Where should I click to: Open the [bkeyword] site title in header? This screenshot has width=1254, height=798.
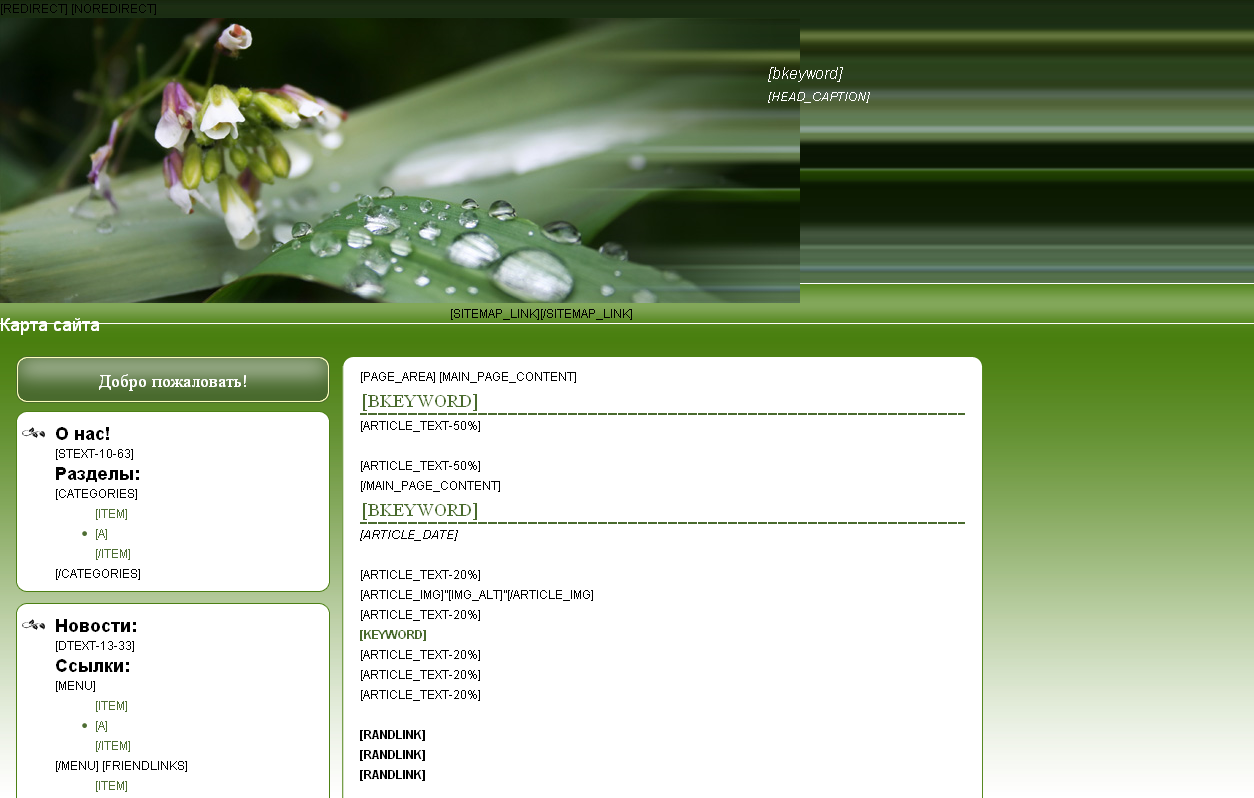pos(805,74)
